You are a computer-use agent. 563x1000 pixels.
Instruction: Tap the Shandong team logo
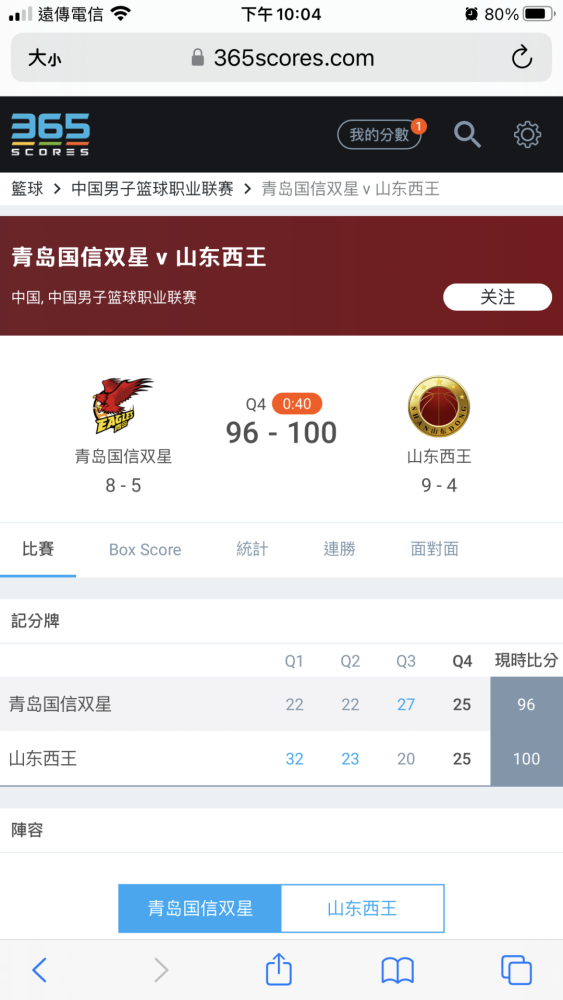click(x=439, y=406)
